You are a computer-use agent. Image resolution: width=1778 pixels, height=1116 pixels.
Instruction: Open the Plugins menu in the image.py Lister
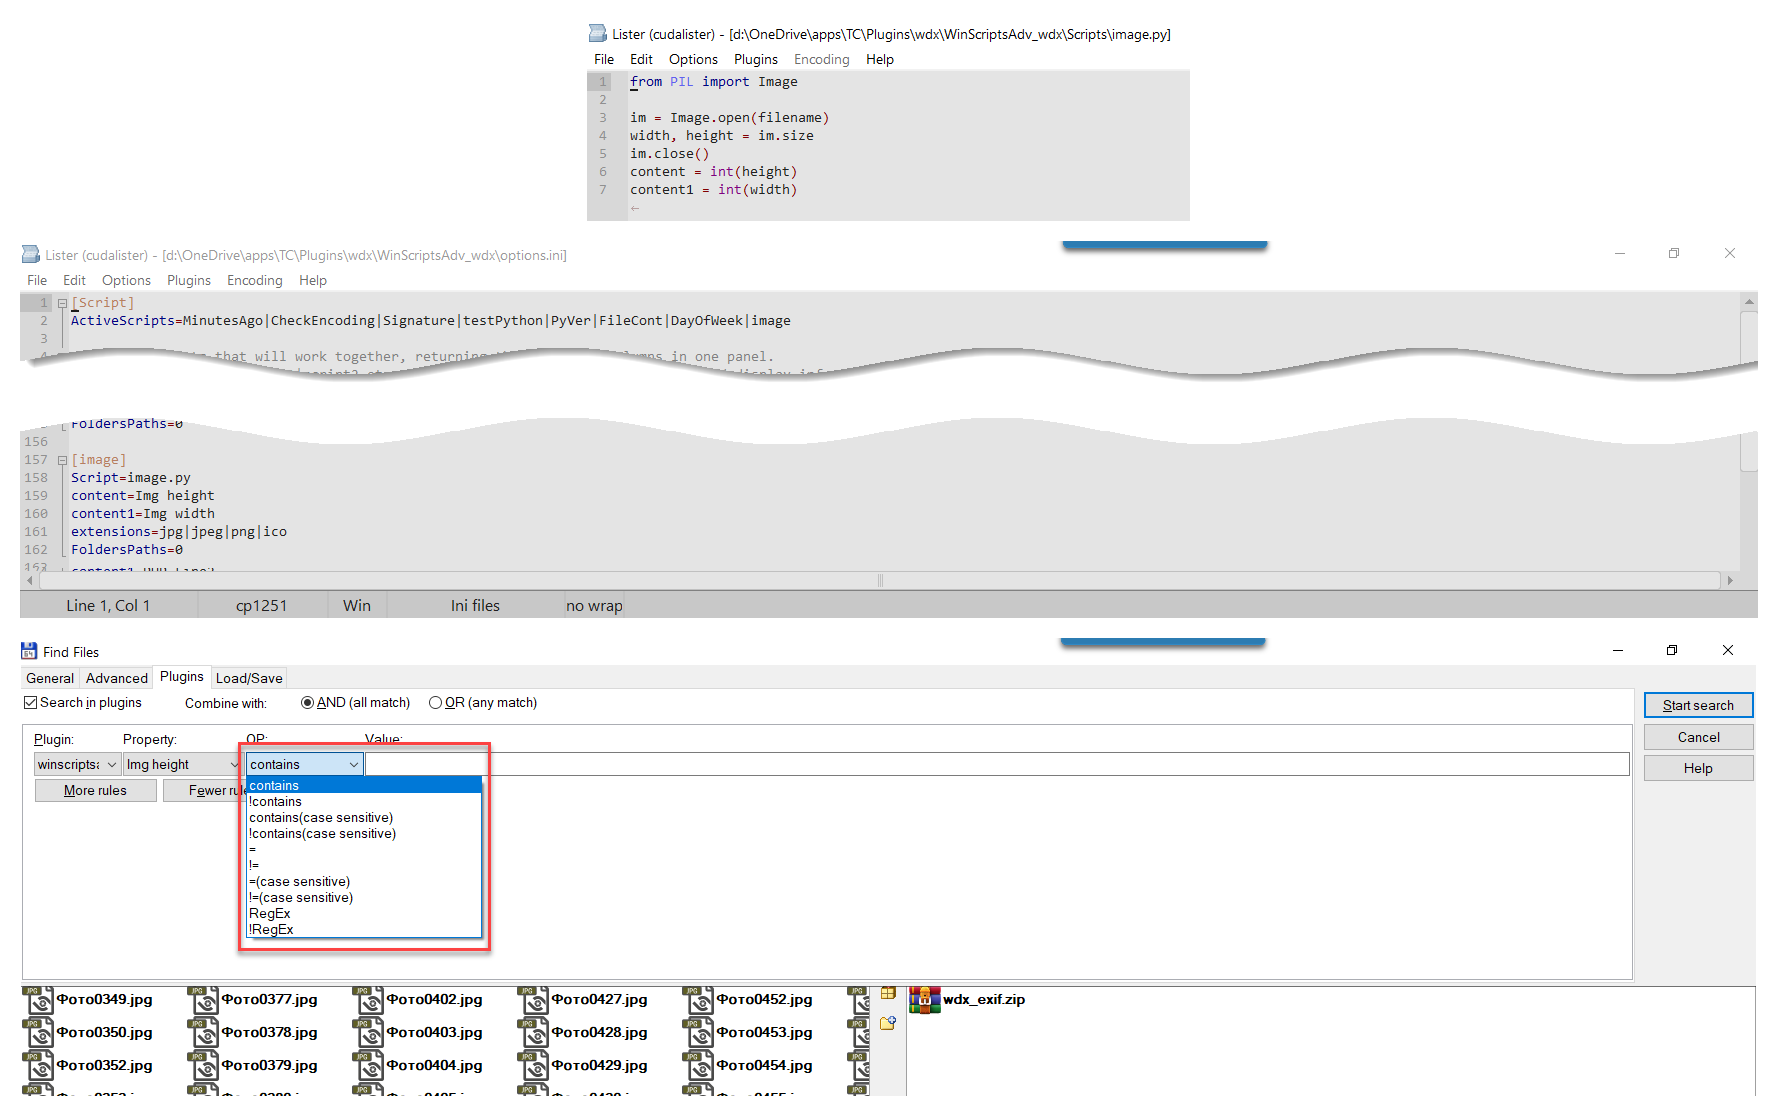756,59
